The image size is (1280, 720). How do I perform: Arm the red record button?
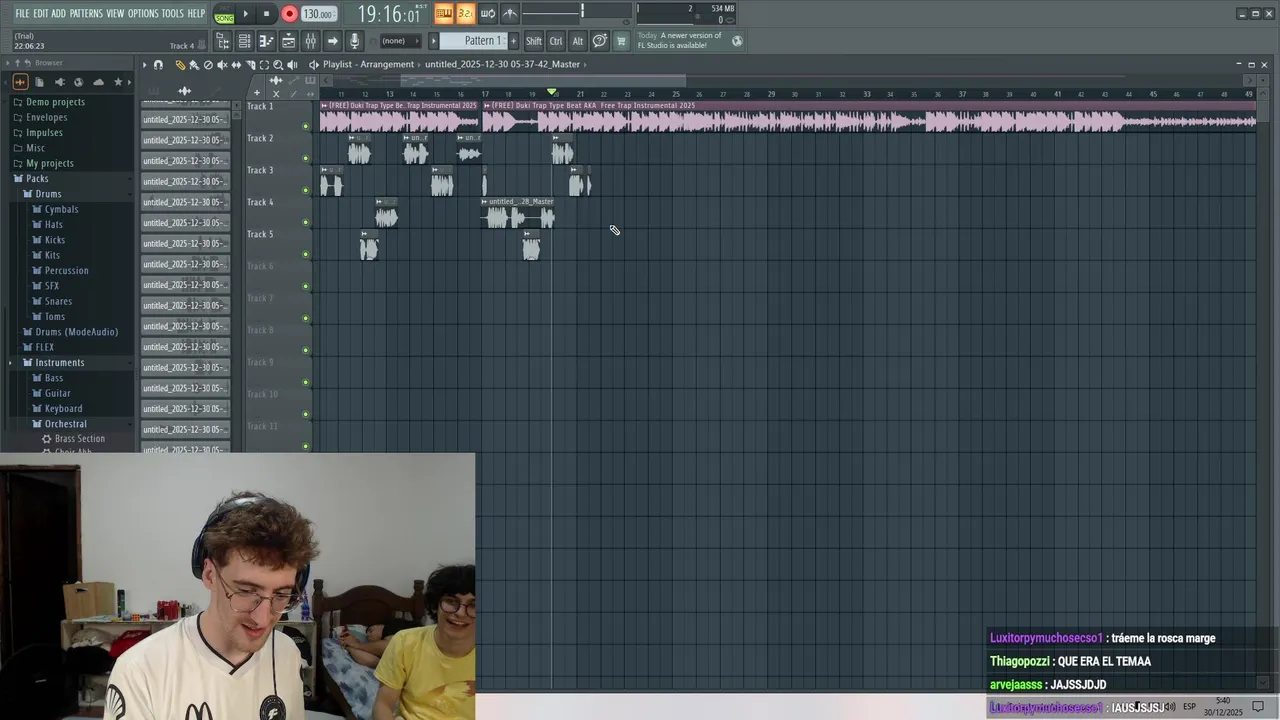click(x=289, y=14)
